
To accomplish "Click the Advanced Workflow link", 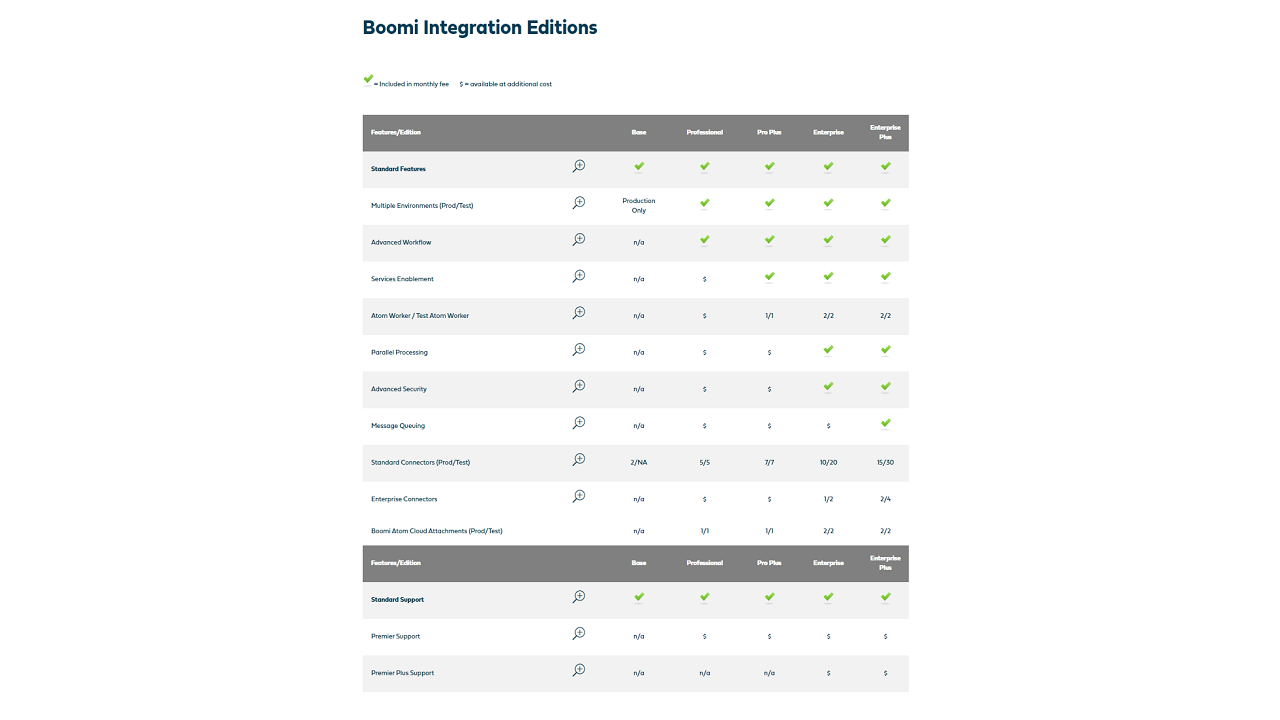I will pyautogui.click(x=401, y=243).
